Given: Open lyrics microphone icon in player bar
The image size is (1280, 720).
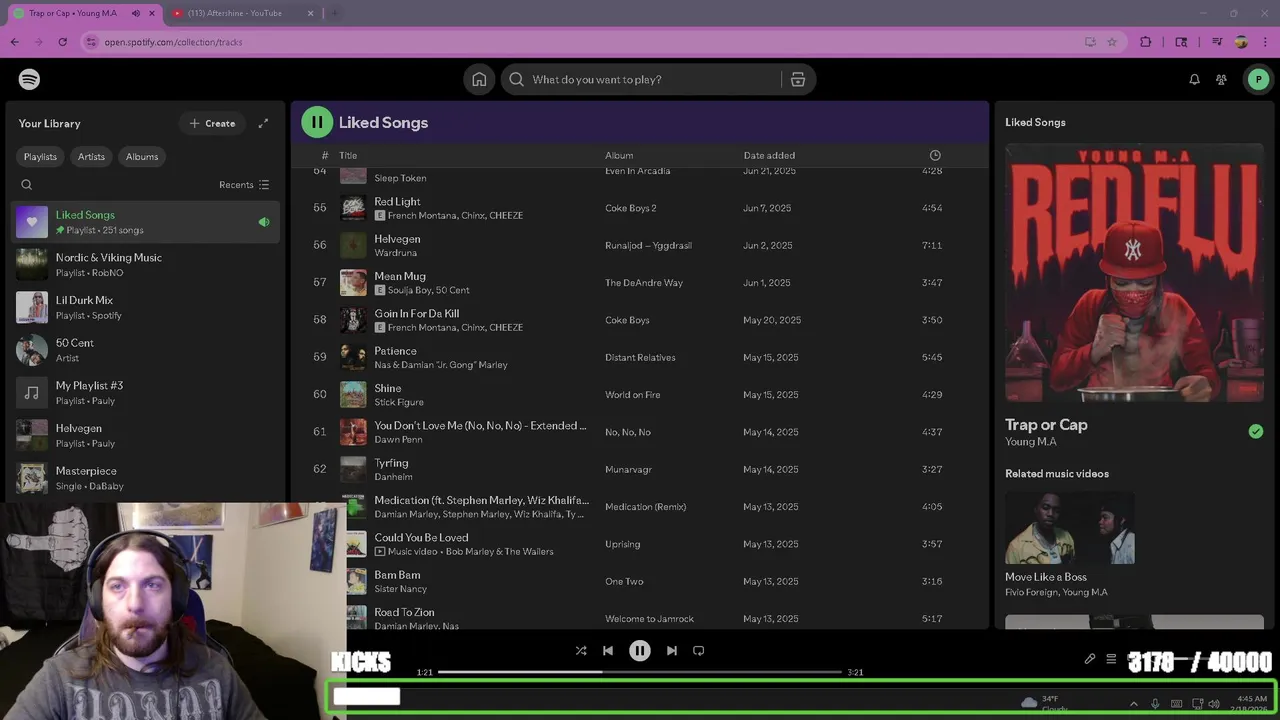Looking at the screenshot, I should tap(1090, 659).
